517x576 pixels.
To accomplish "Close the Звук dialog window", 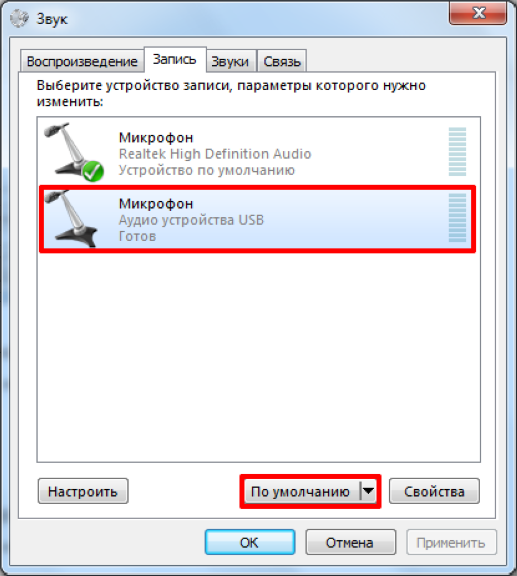I will coord(478,13).
